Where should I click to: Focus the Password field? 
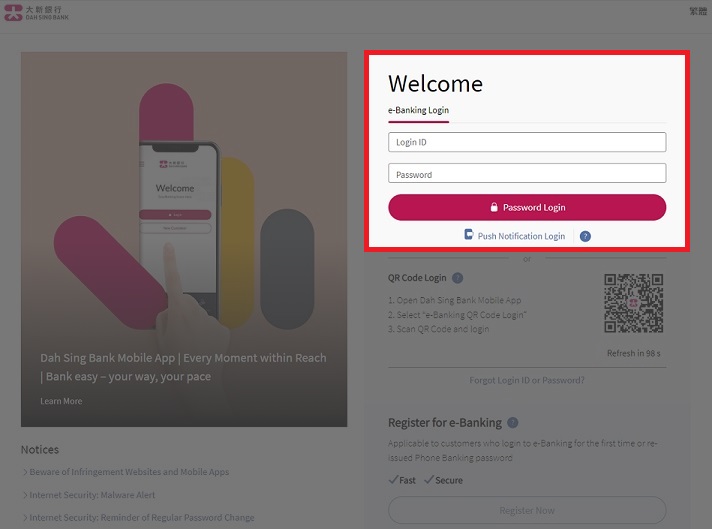(527, 174)
